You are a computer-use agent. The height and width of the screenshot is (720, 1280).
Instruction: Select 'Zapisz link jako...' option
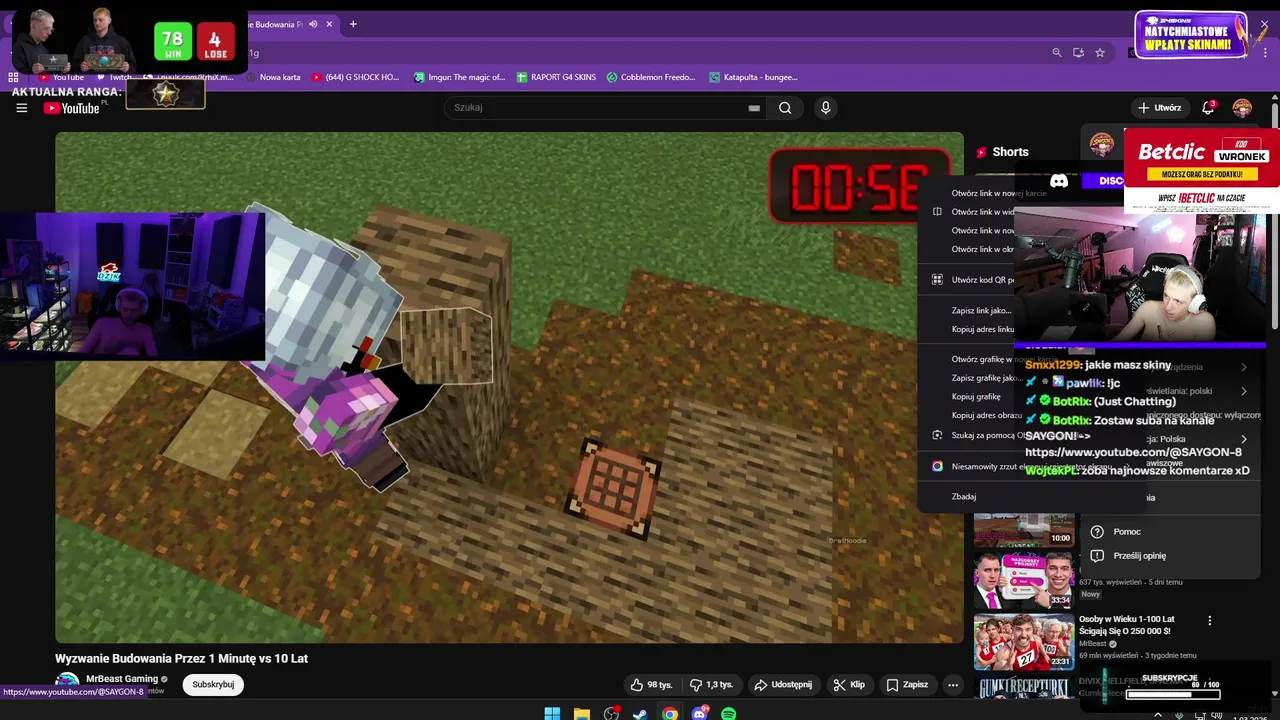click(981, 310)
